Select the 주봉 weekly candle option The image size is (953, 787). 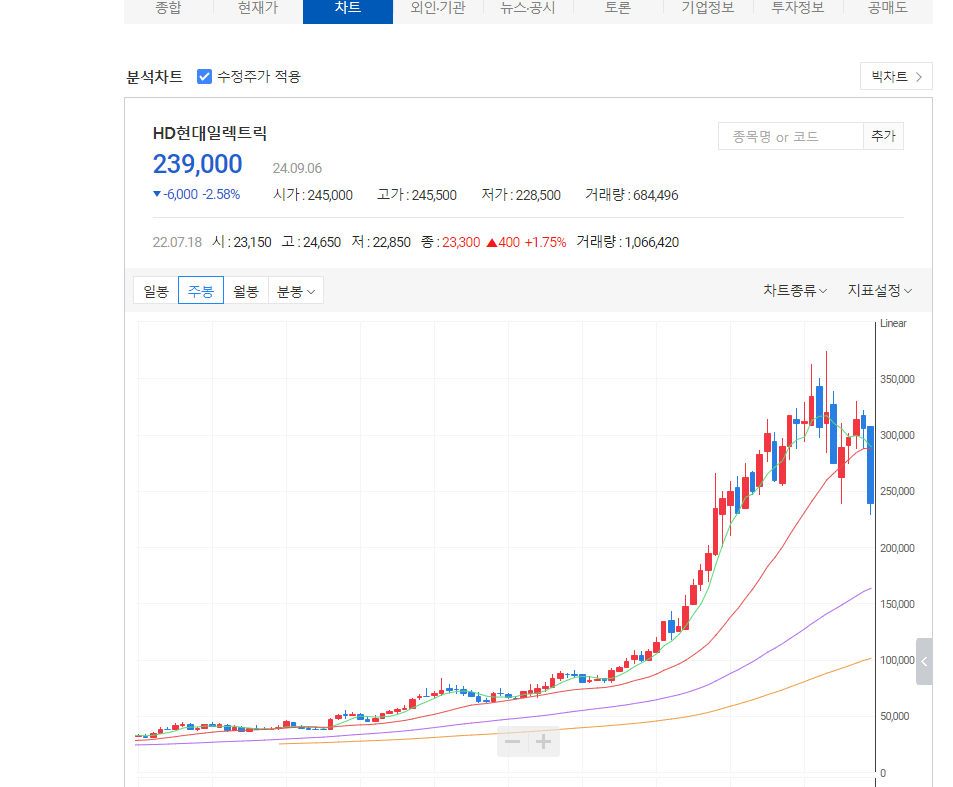(x=201, y=291)
